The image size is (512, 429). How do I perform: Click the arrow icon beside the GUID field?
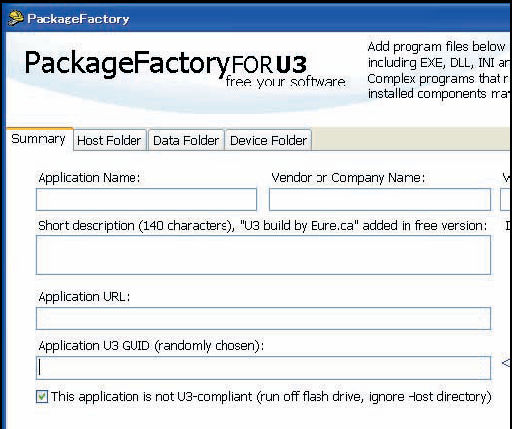507,363
